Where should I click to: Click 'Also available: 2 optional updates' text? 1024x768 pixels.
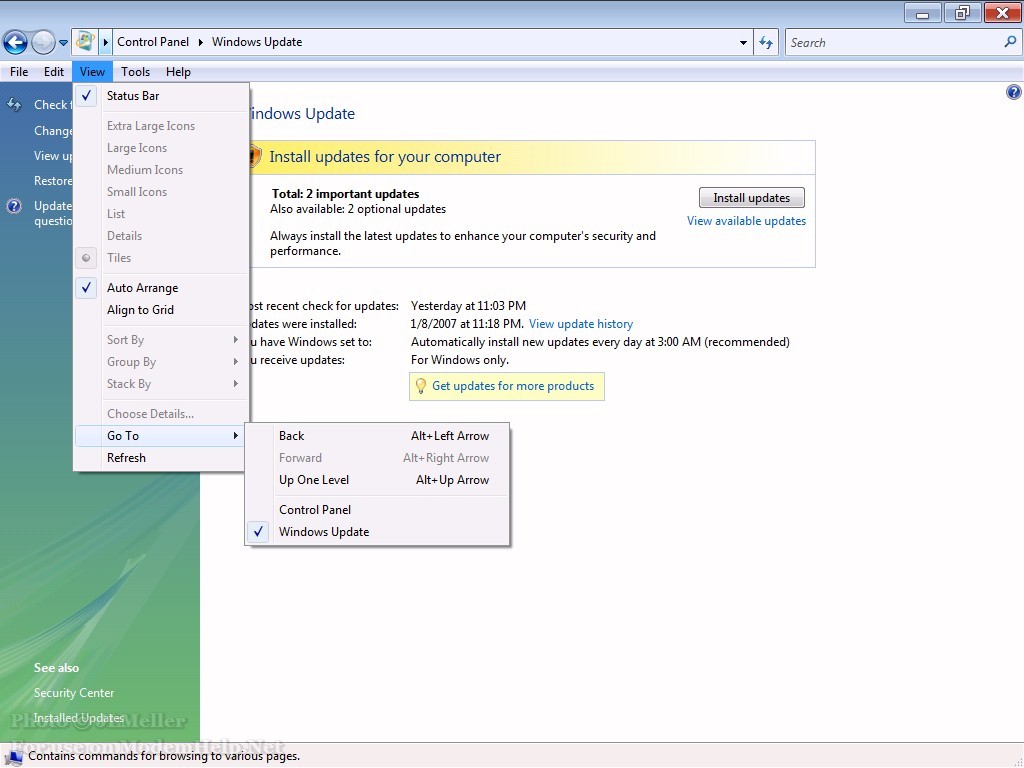[358, 209]
